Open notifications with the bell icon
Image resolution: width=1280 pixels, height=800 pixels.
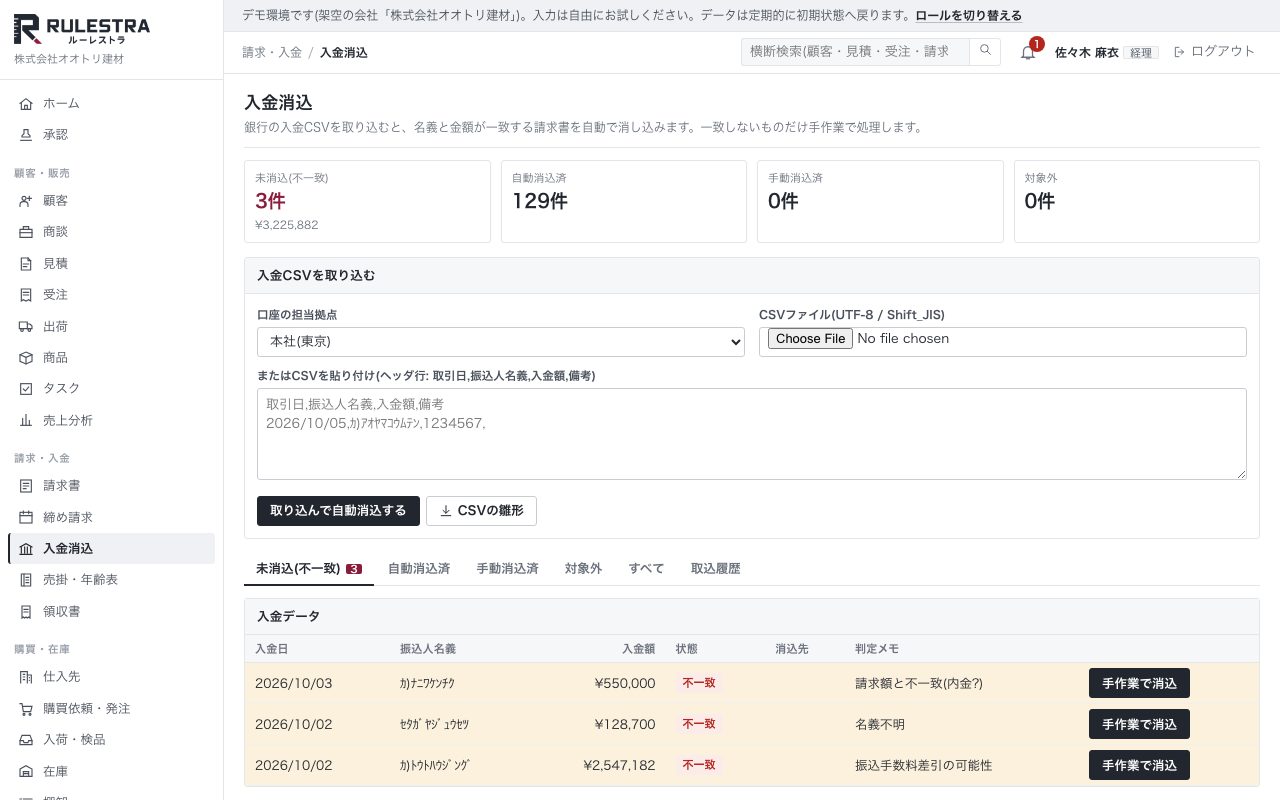point(1028,52)
